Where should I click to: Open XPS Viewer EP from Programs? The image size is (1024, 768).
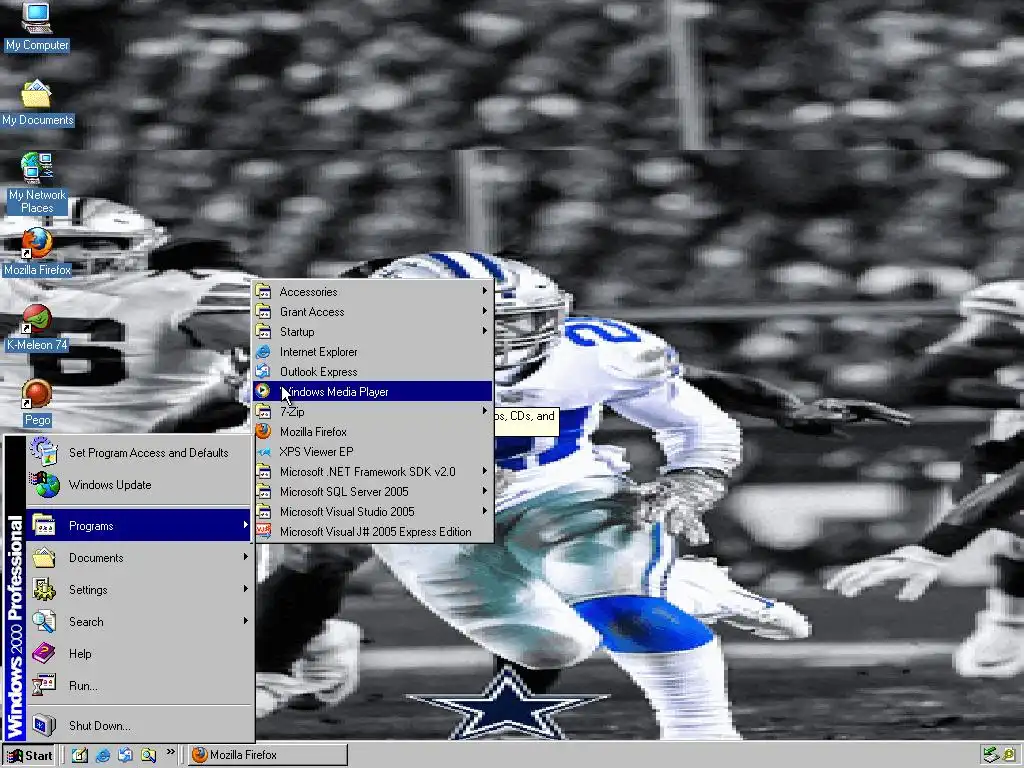pyautogui.click(x=373, y=452)
